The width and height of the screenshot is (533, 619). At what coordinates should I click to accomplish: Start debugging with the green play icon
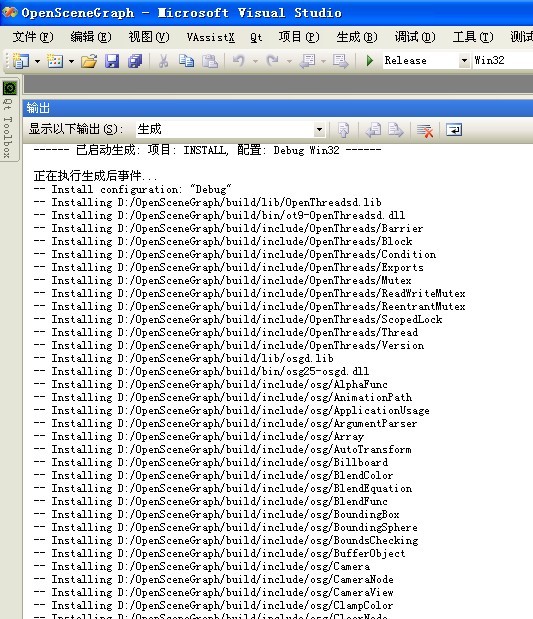(x=370, y=61)
